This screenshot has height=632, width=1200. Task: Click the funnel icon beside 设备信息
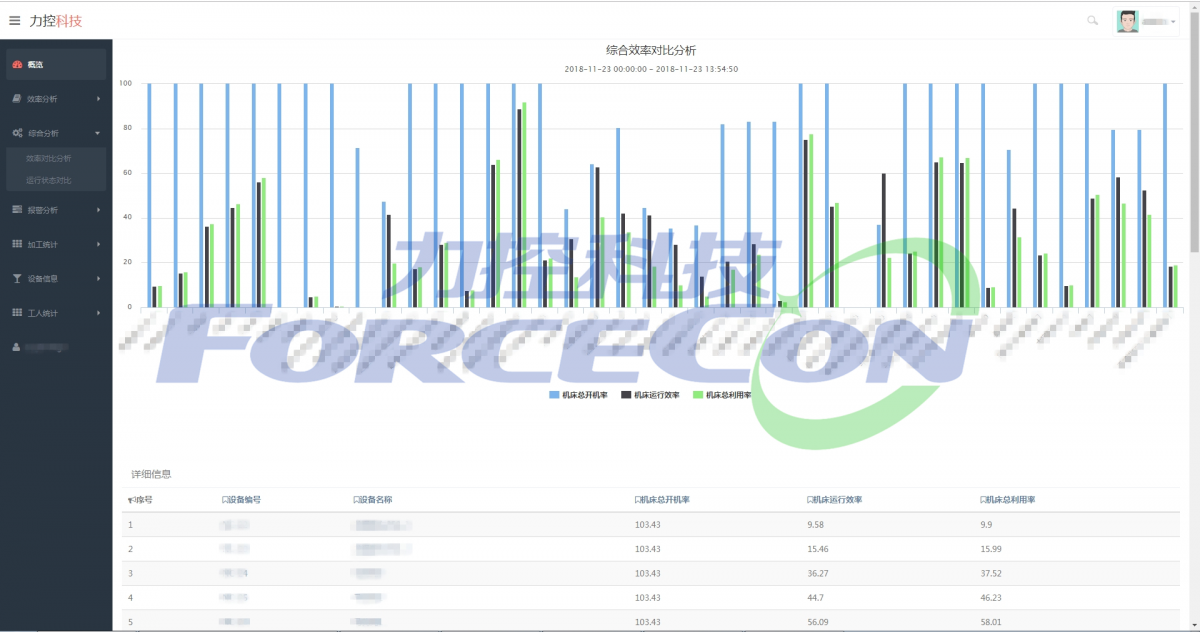tap(17, 279)
